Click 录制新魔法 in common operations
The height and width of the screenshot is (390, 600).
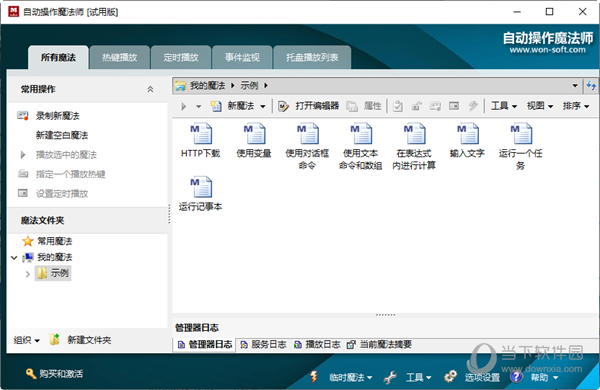point(49,116)
